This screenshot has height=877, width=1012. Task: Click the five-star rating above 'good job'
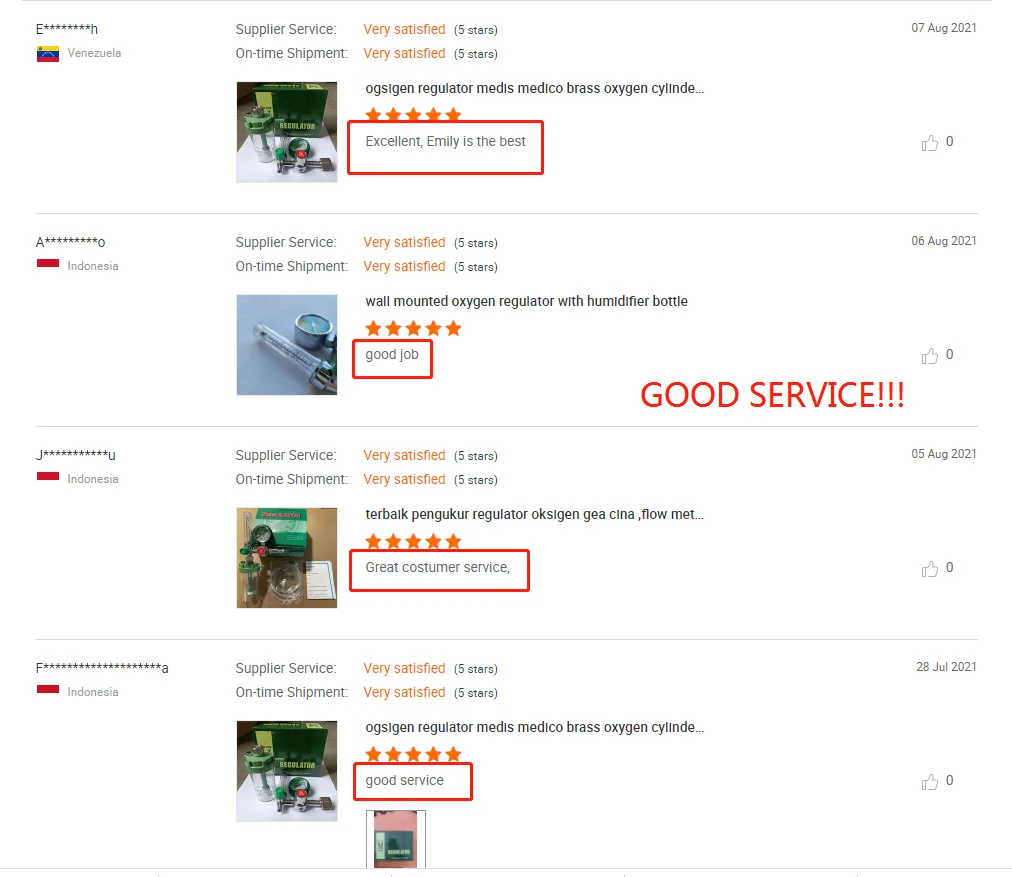click(413, 328)
